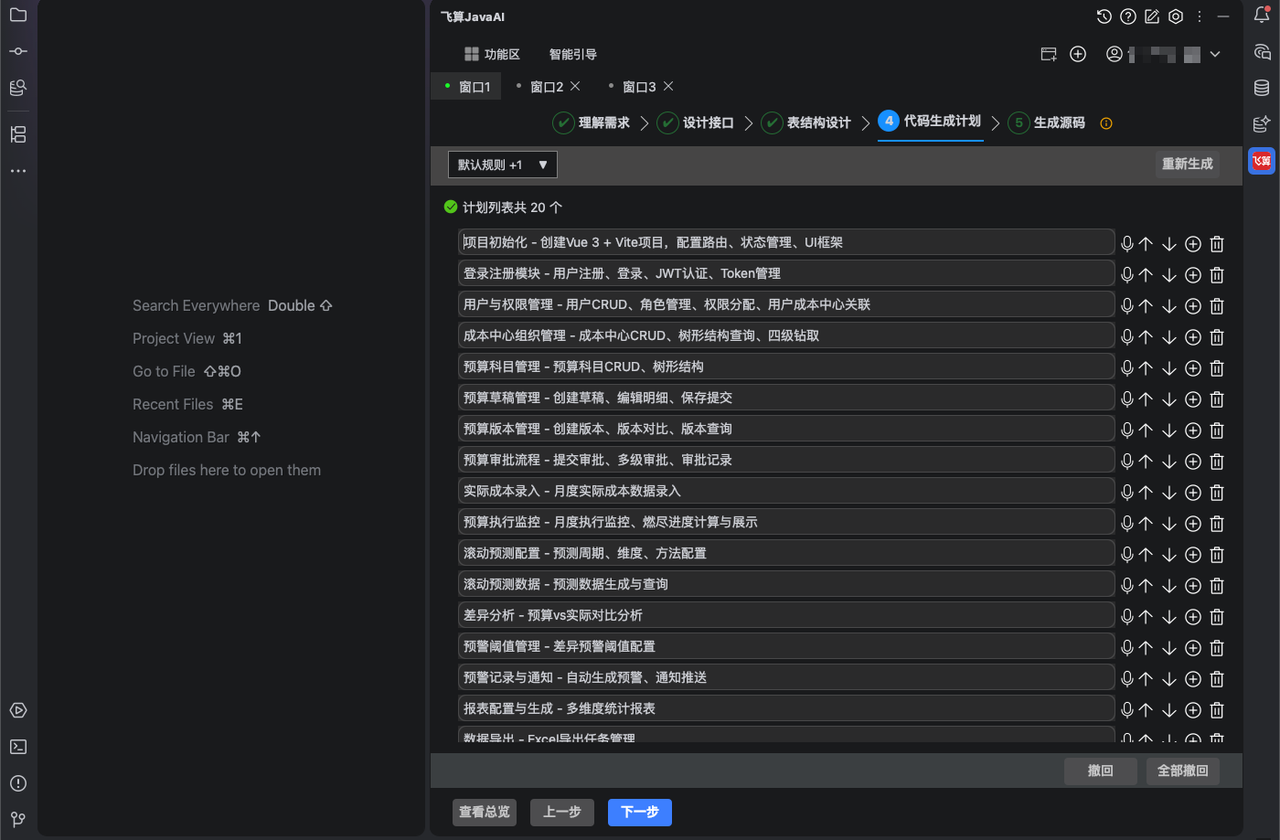Close the 窗口2 tab

575,86
